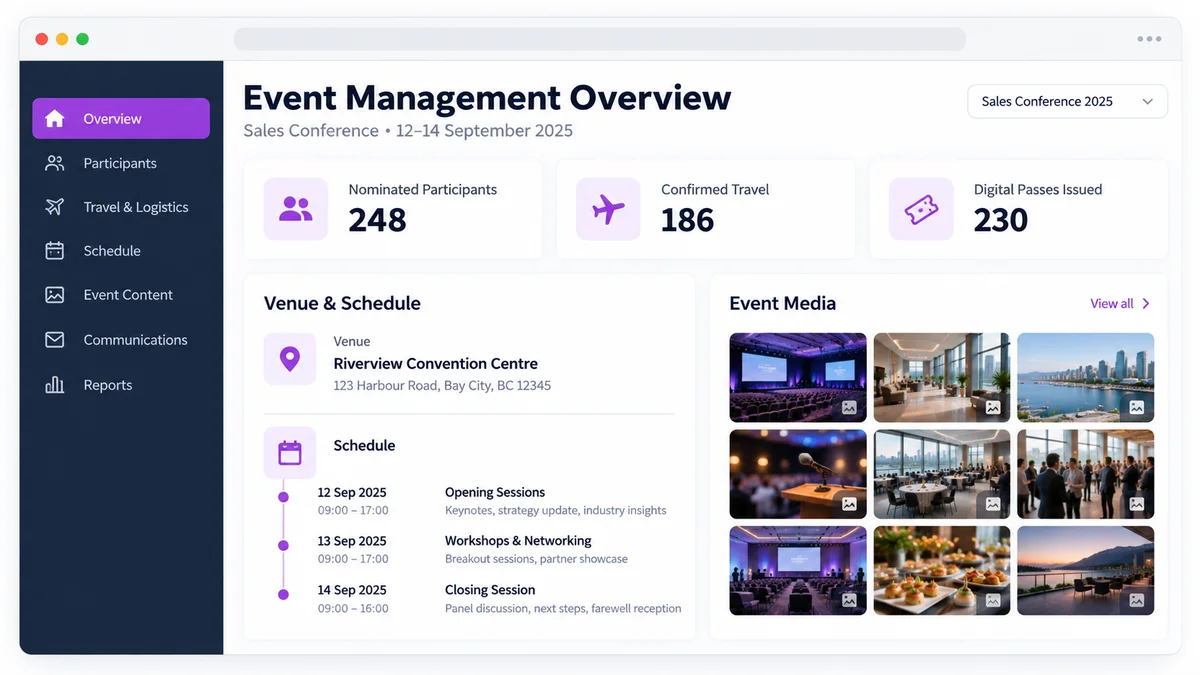The height and width of the screenshot is (675, 1200).
Task: Click the Nominated Participants label
Action: pyautogui.click(x=422, y=189)
